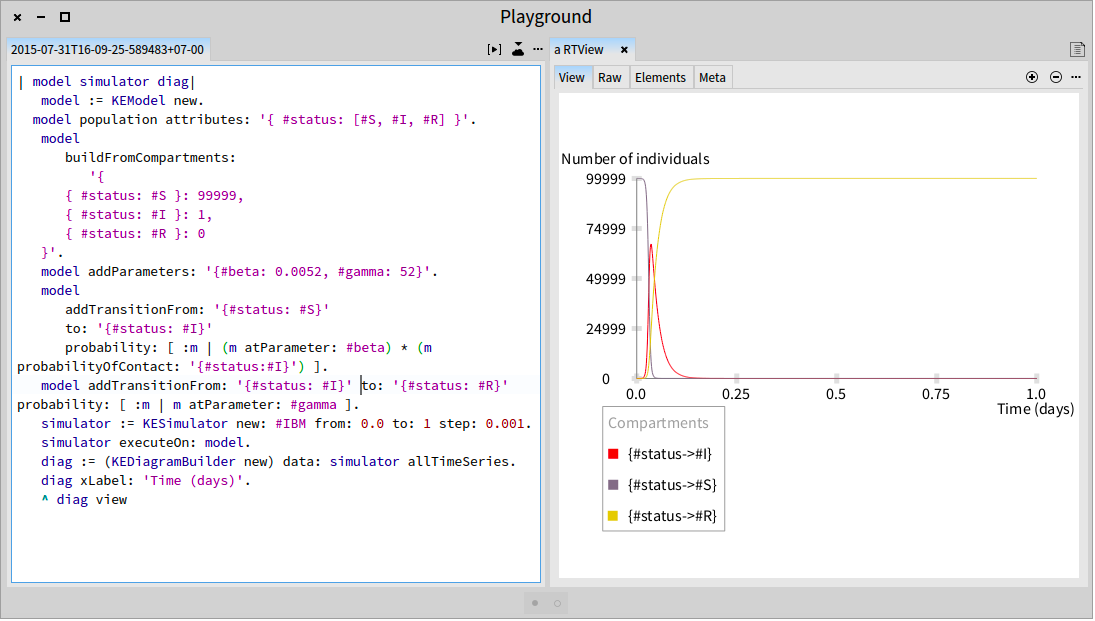The image size is (1095, 621).
Task: Select the View tab
Action: [571, 78]
